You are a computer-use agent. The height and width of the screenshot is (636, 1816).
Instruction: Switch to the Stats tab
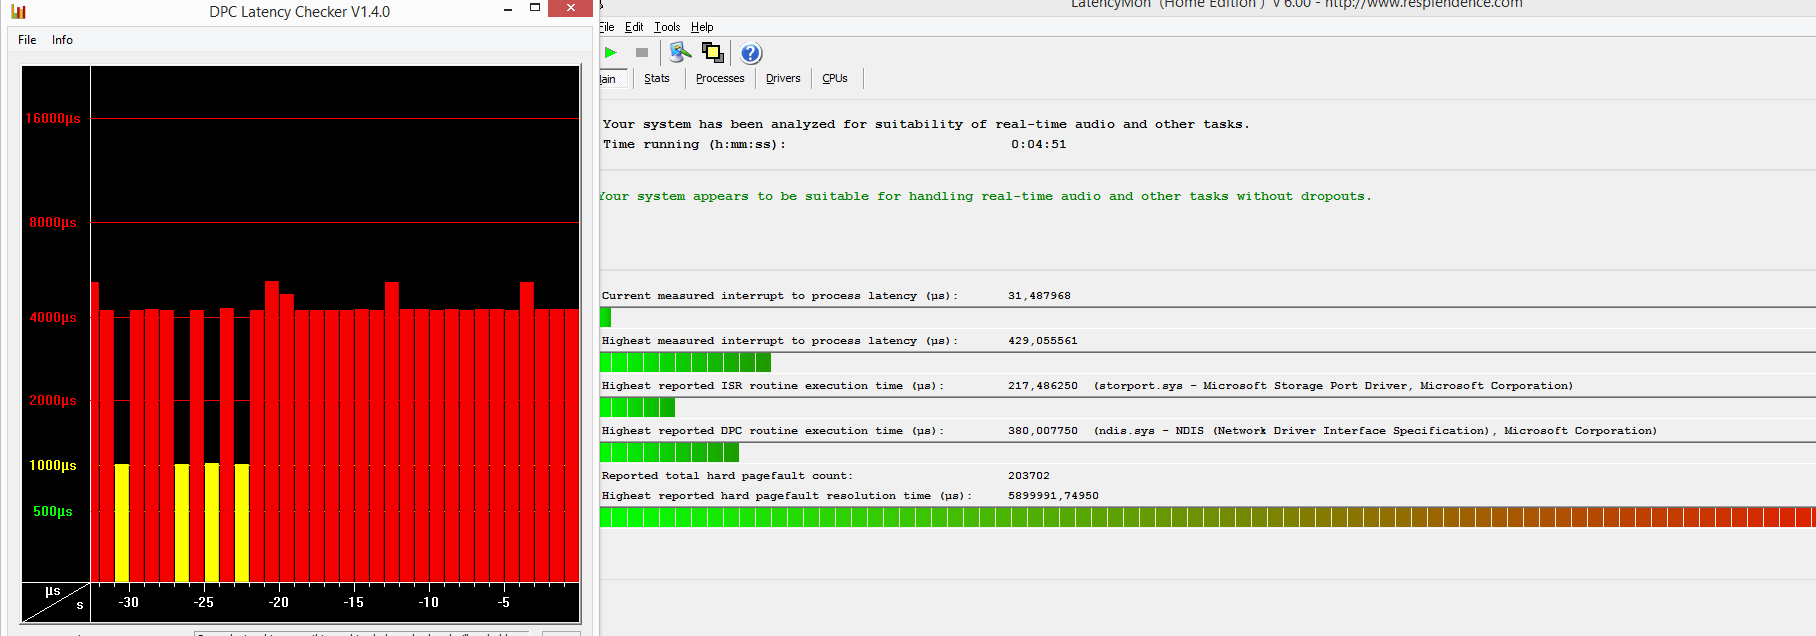coord(657,79)
